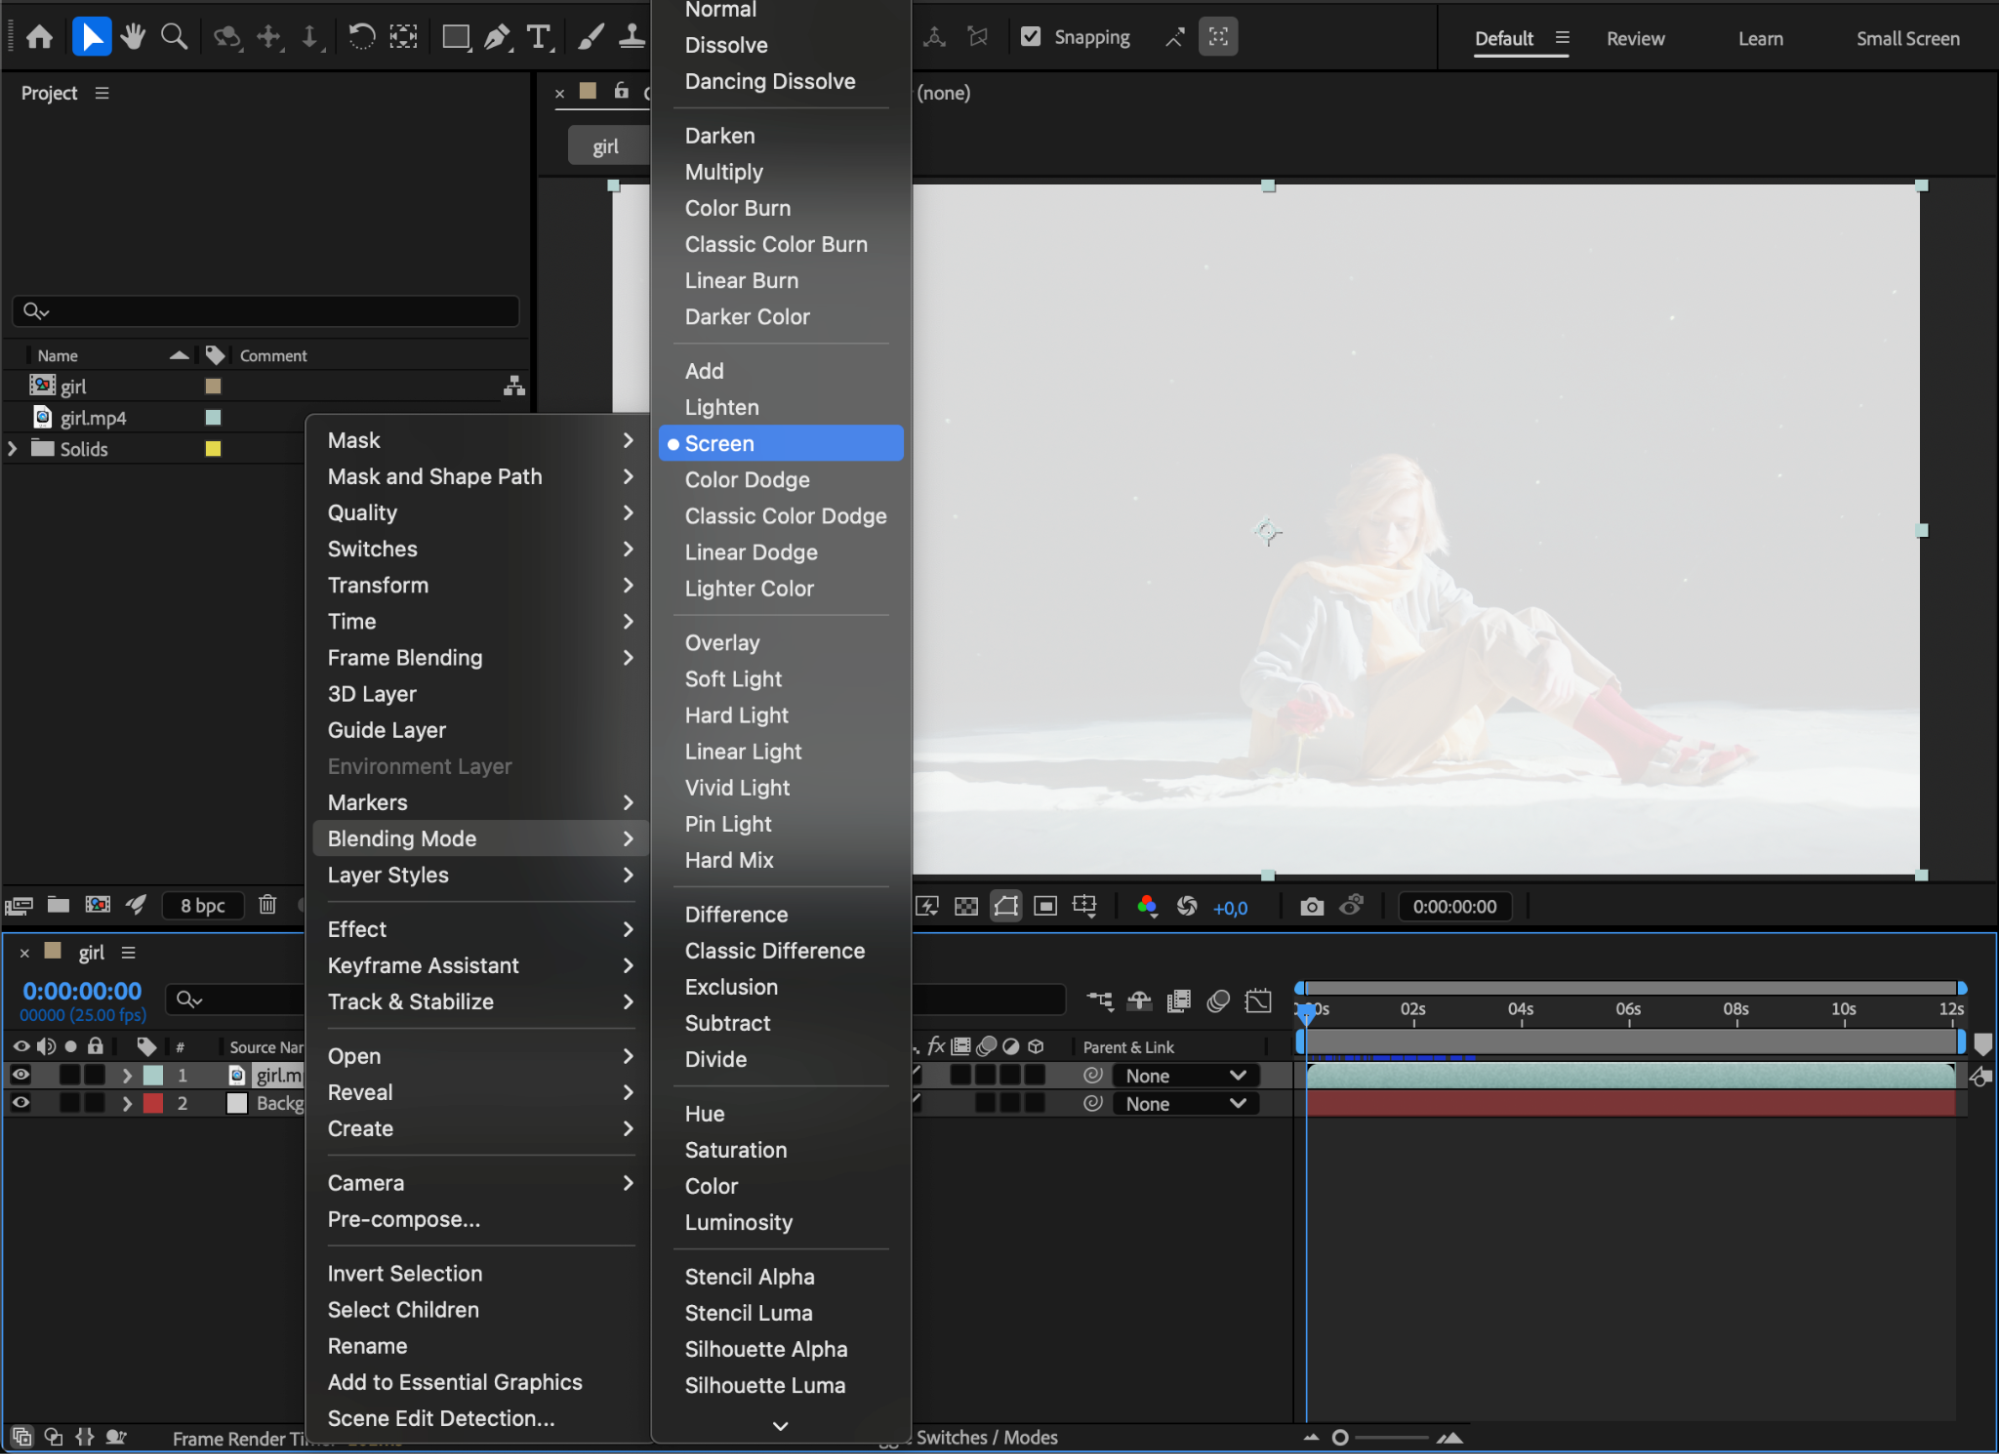This screenshot has width=1999, height=1455.
Task: Choose Multiply blending mode
Action: click(723, 172)
